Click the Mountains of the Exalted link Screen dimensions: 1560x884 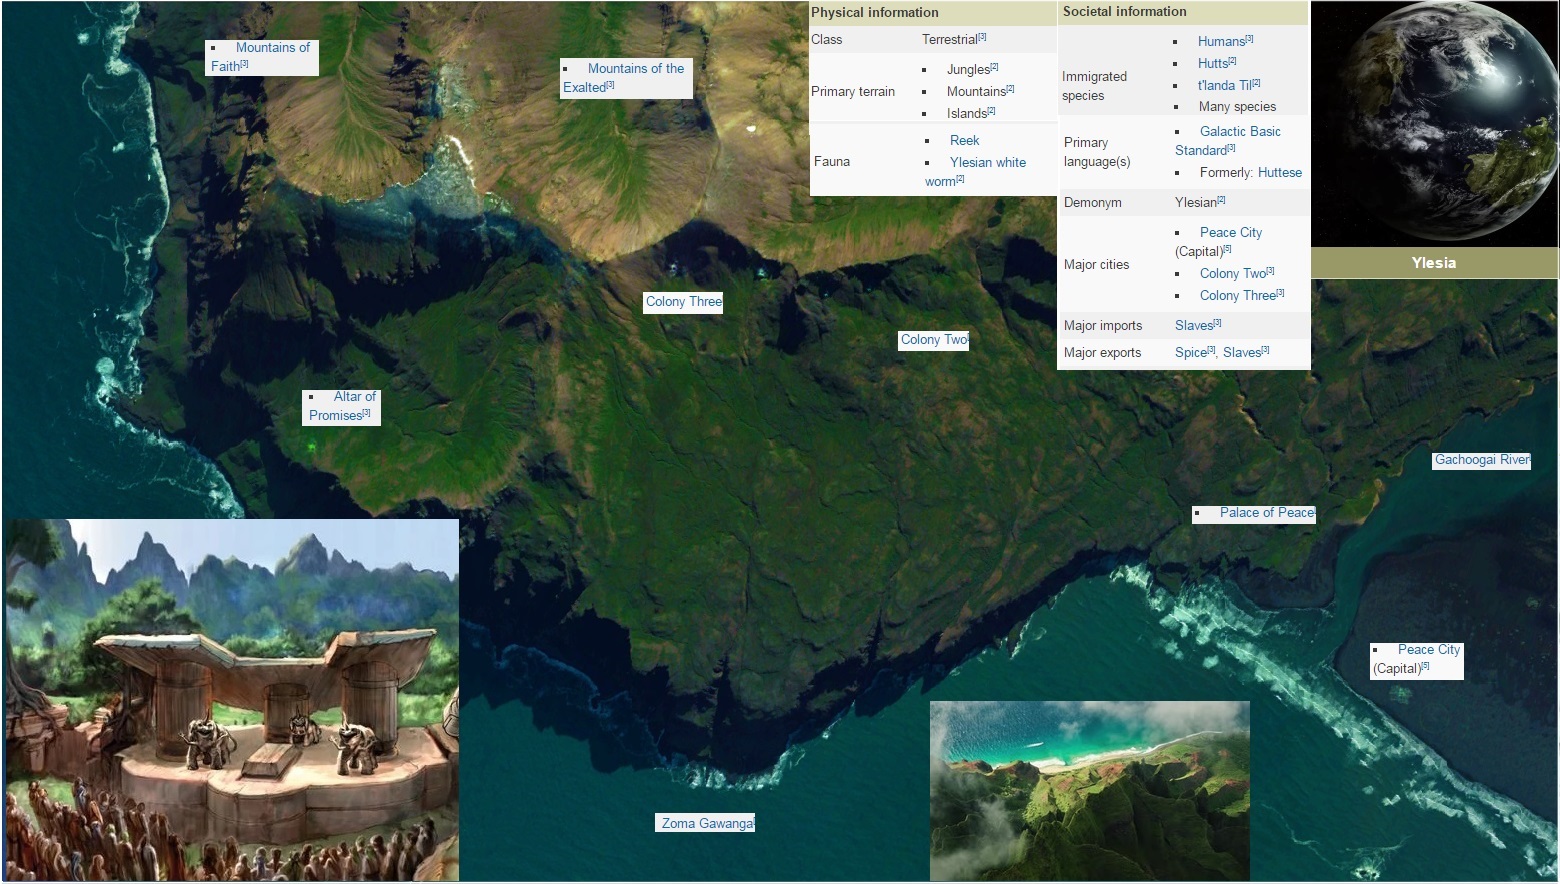pyautogui.click(x=635, y=69)
